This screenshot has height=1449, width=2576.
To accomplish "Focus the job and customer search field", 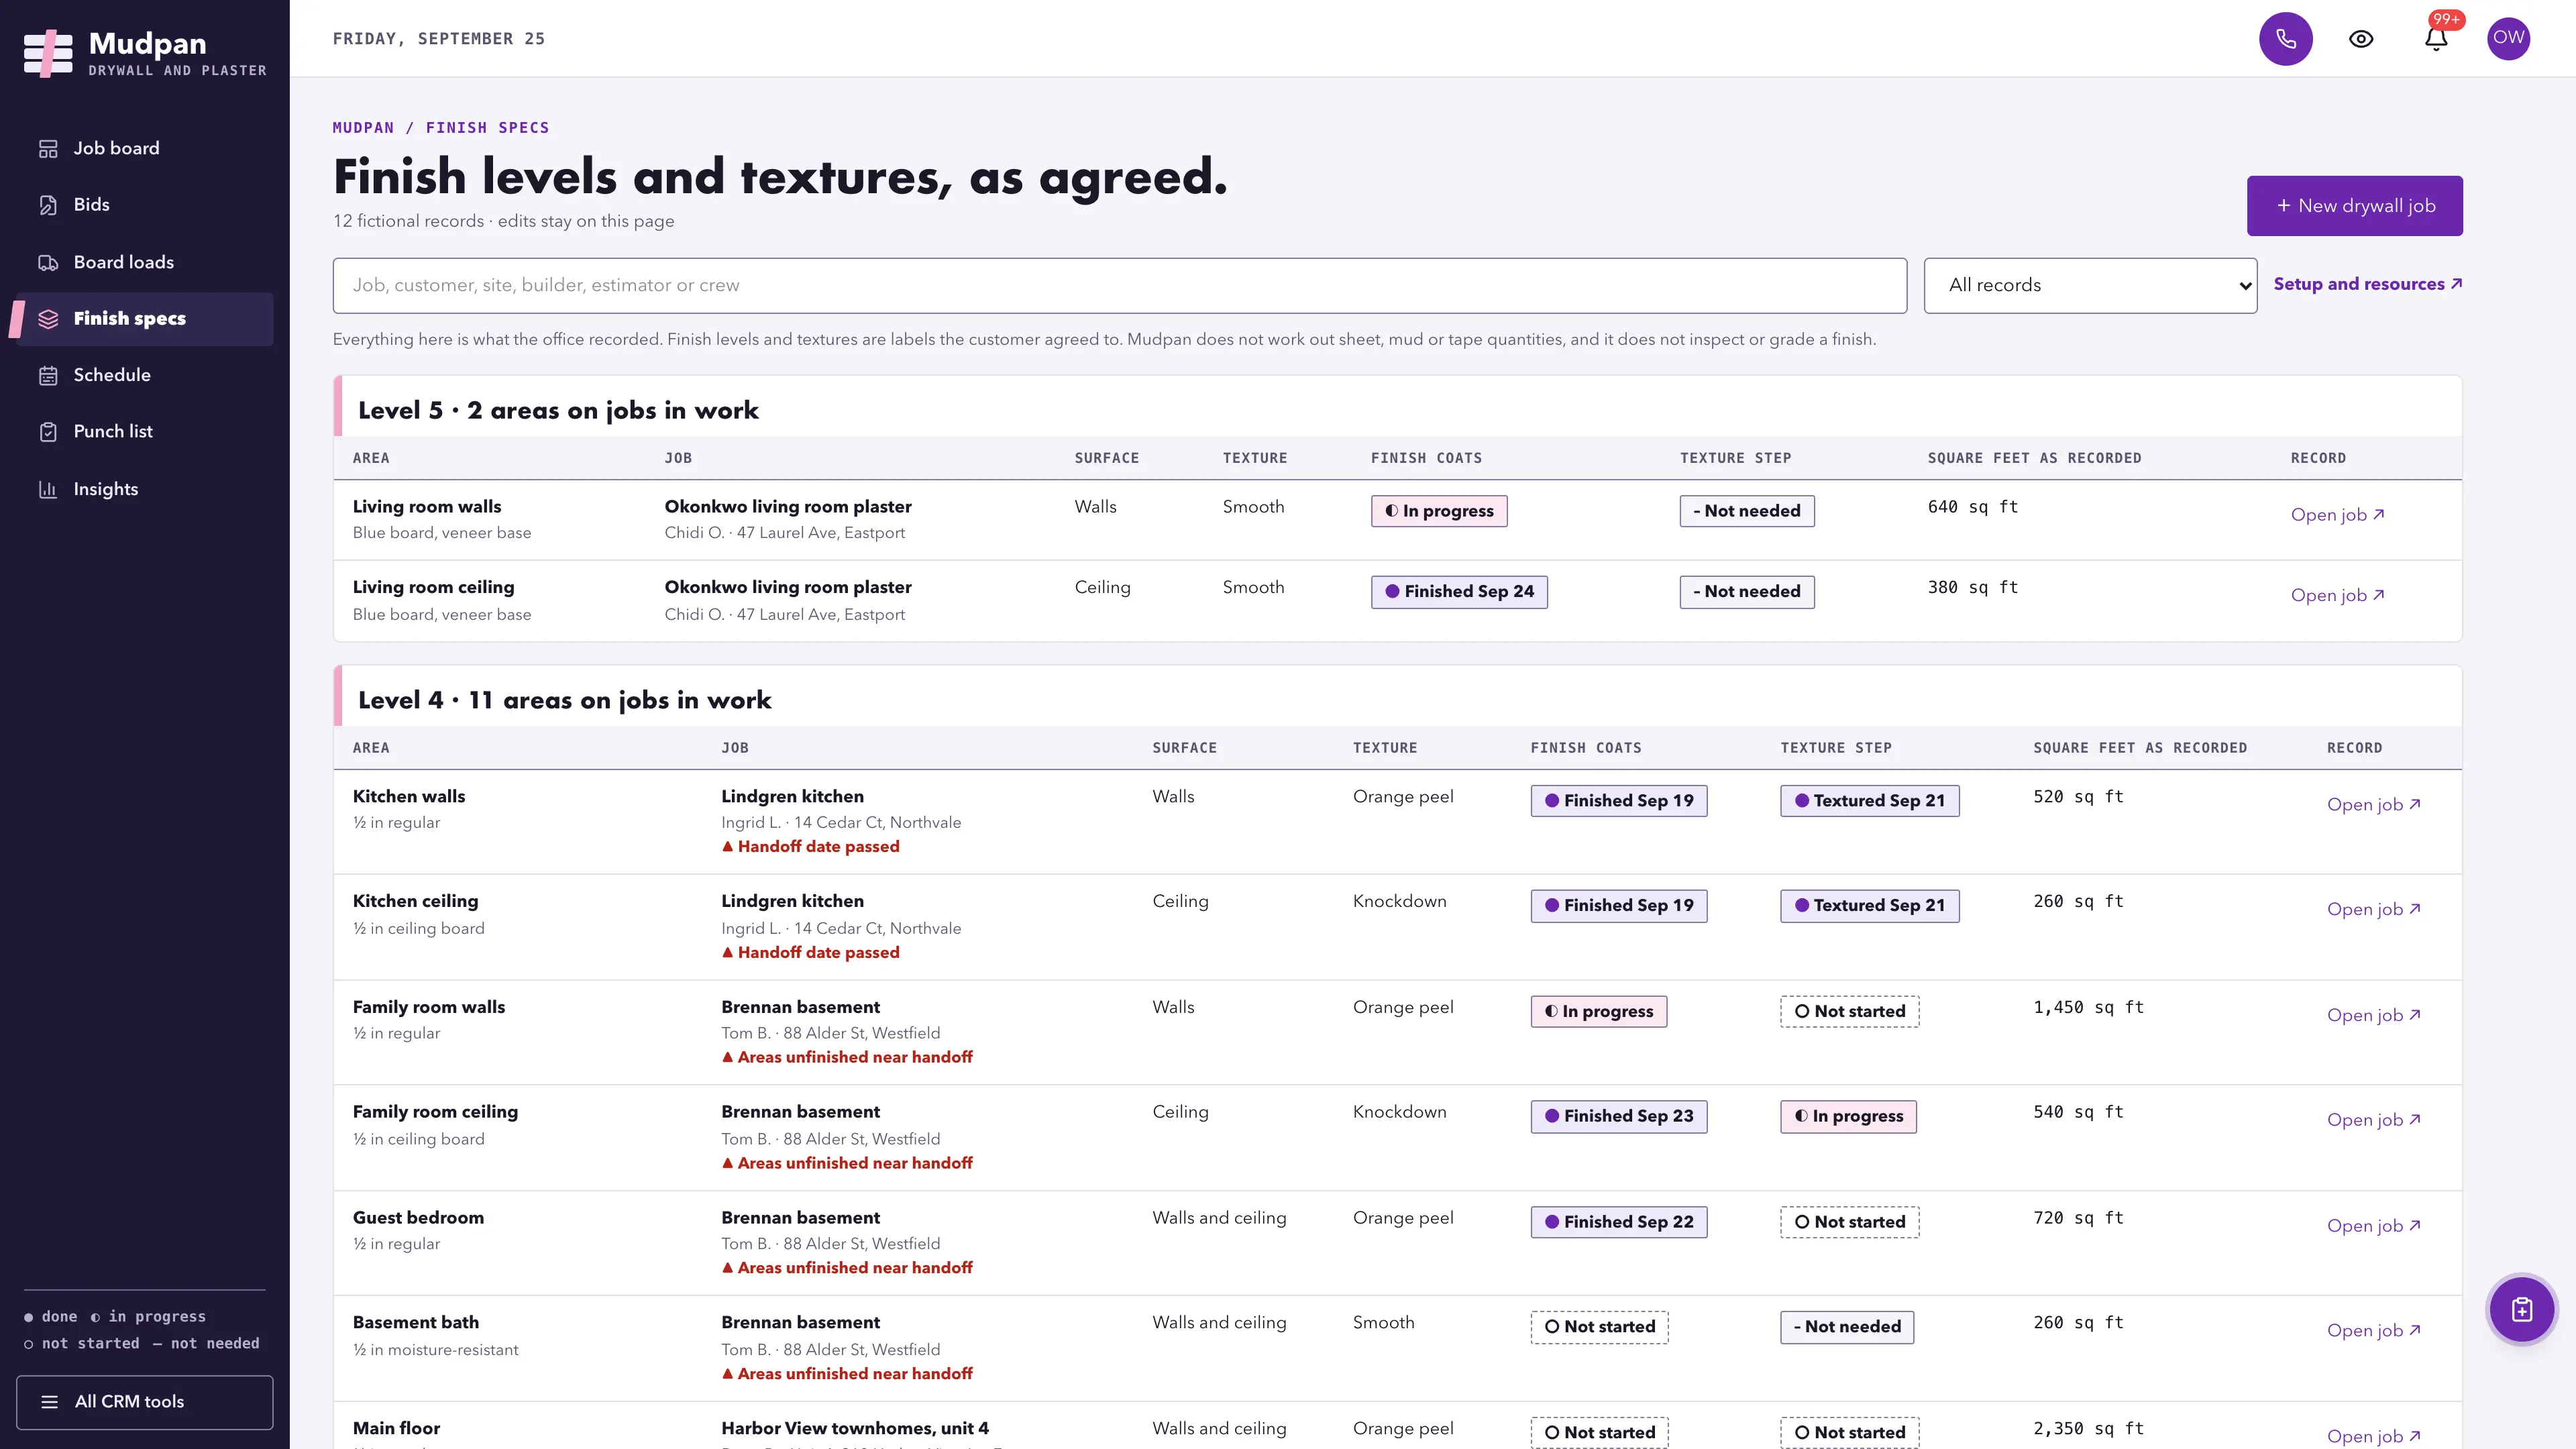I will tap(1120, 286).
